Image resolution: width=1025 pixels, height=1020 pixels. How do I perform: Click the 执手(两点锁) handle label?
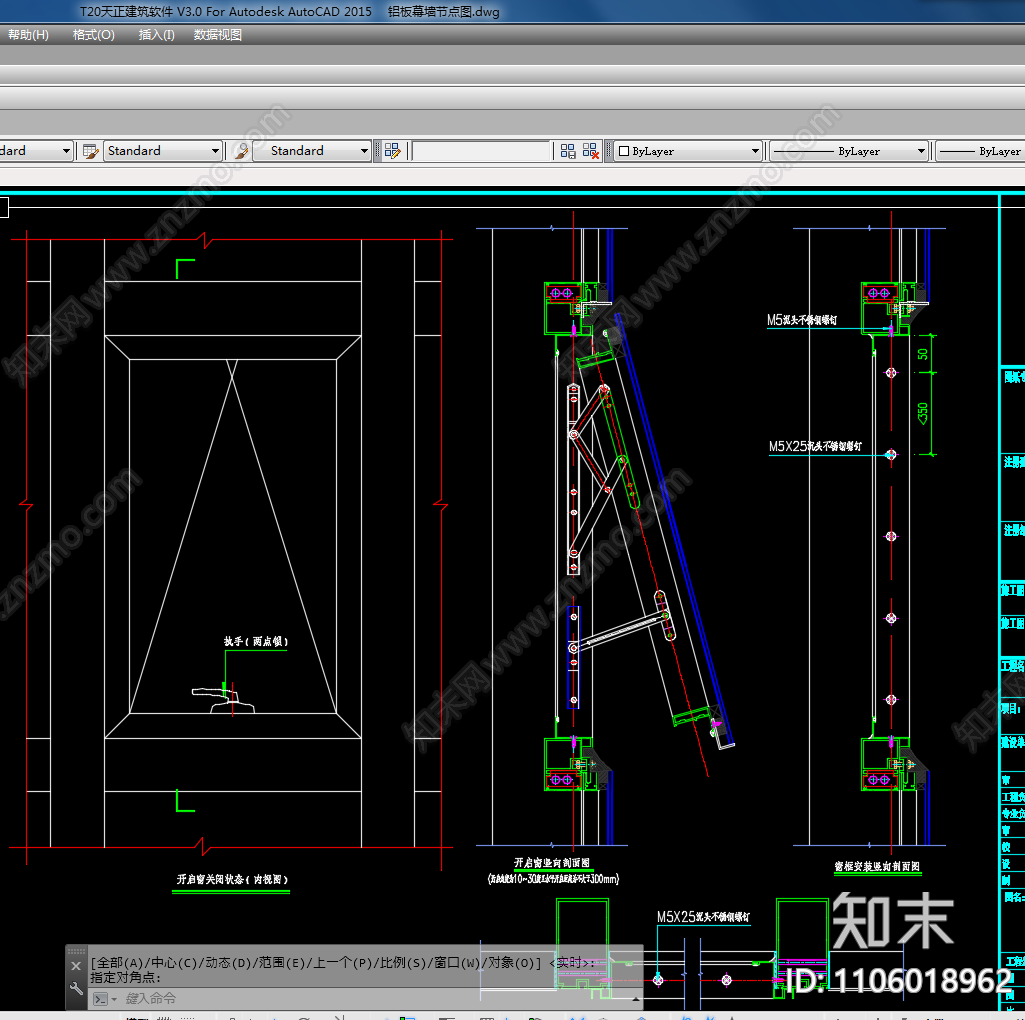(x=256, y=641)
